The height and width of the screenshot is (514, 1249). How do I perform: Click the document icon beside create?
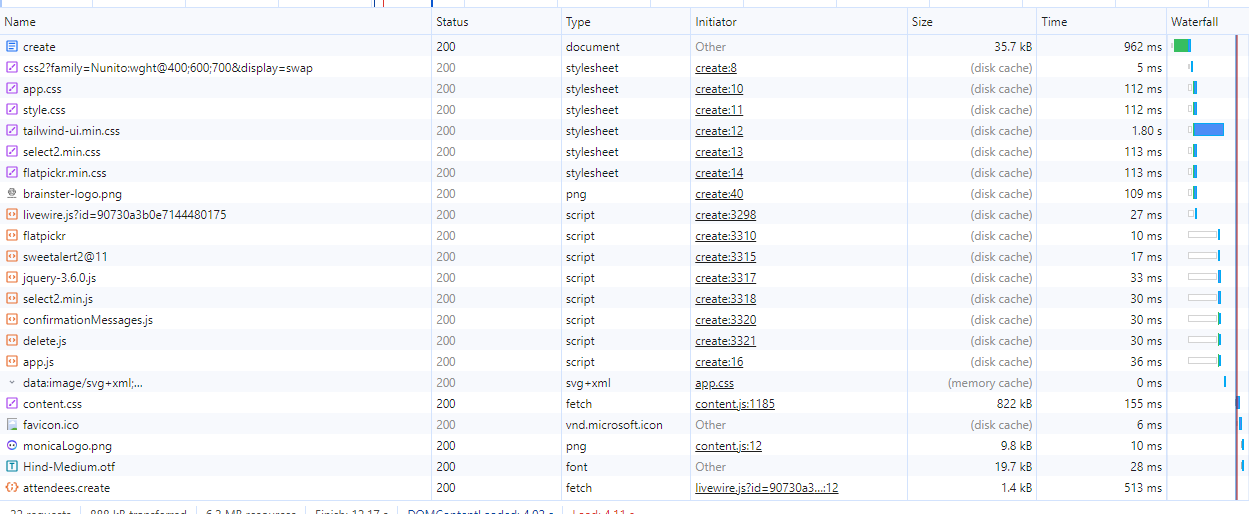click(x=12, y=47)
